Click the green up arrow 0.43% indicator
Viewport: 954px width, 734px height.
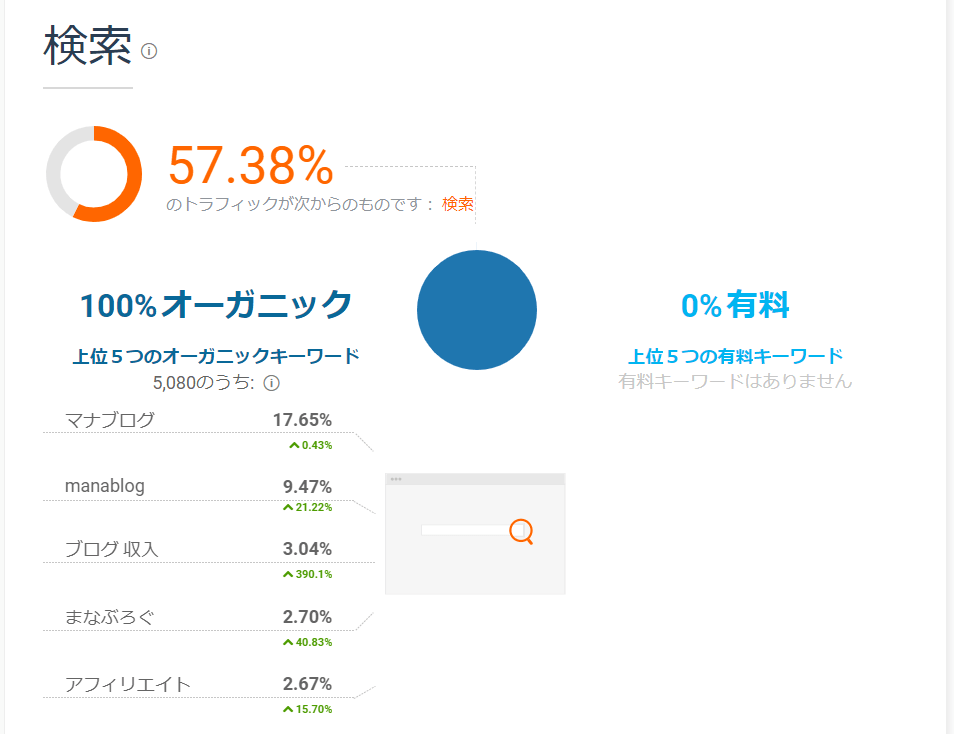coord(310,446)
